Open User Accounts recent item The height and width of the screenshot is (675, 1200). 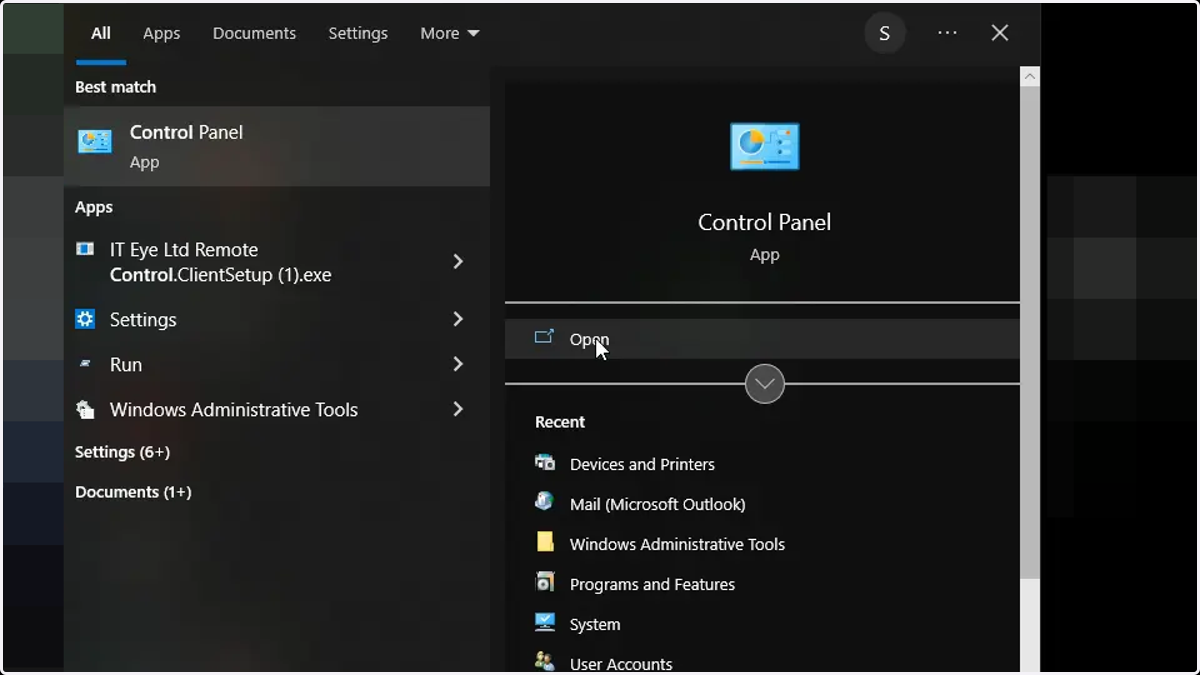(621, 664)
